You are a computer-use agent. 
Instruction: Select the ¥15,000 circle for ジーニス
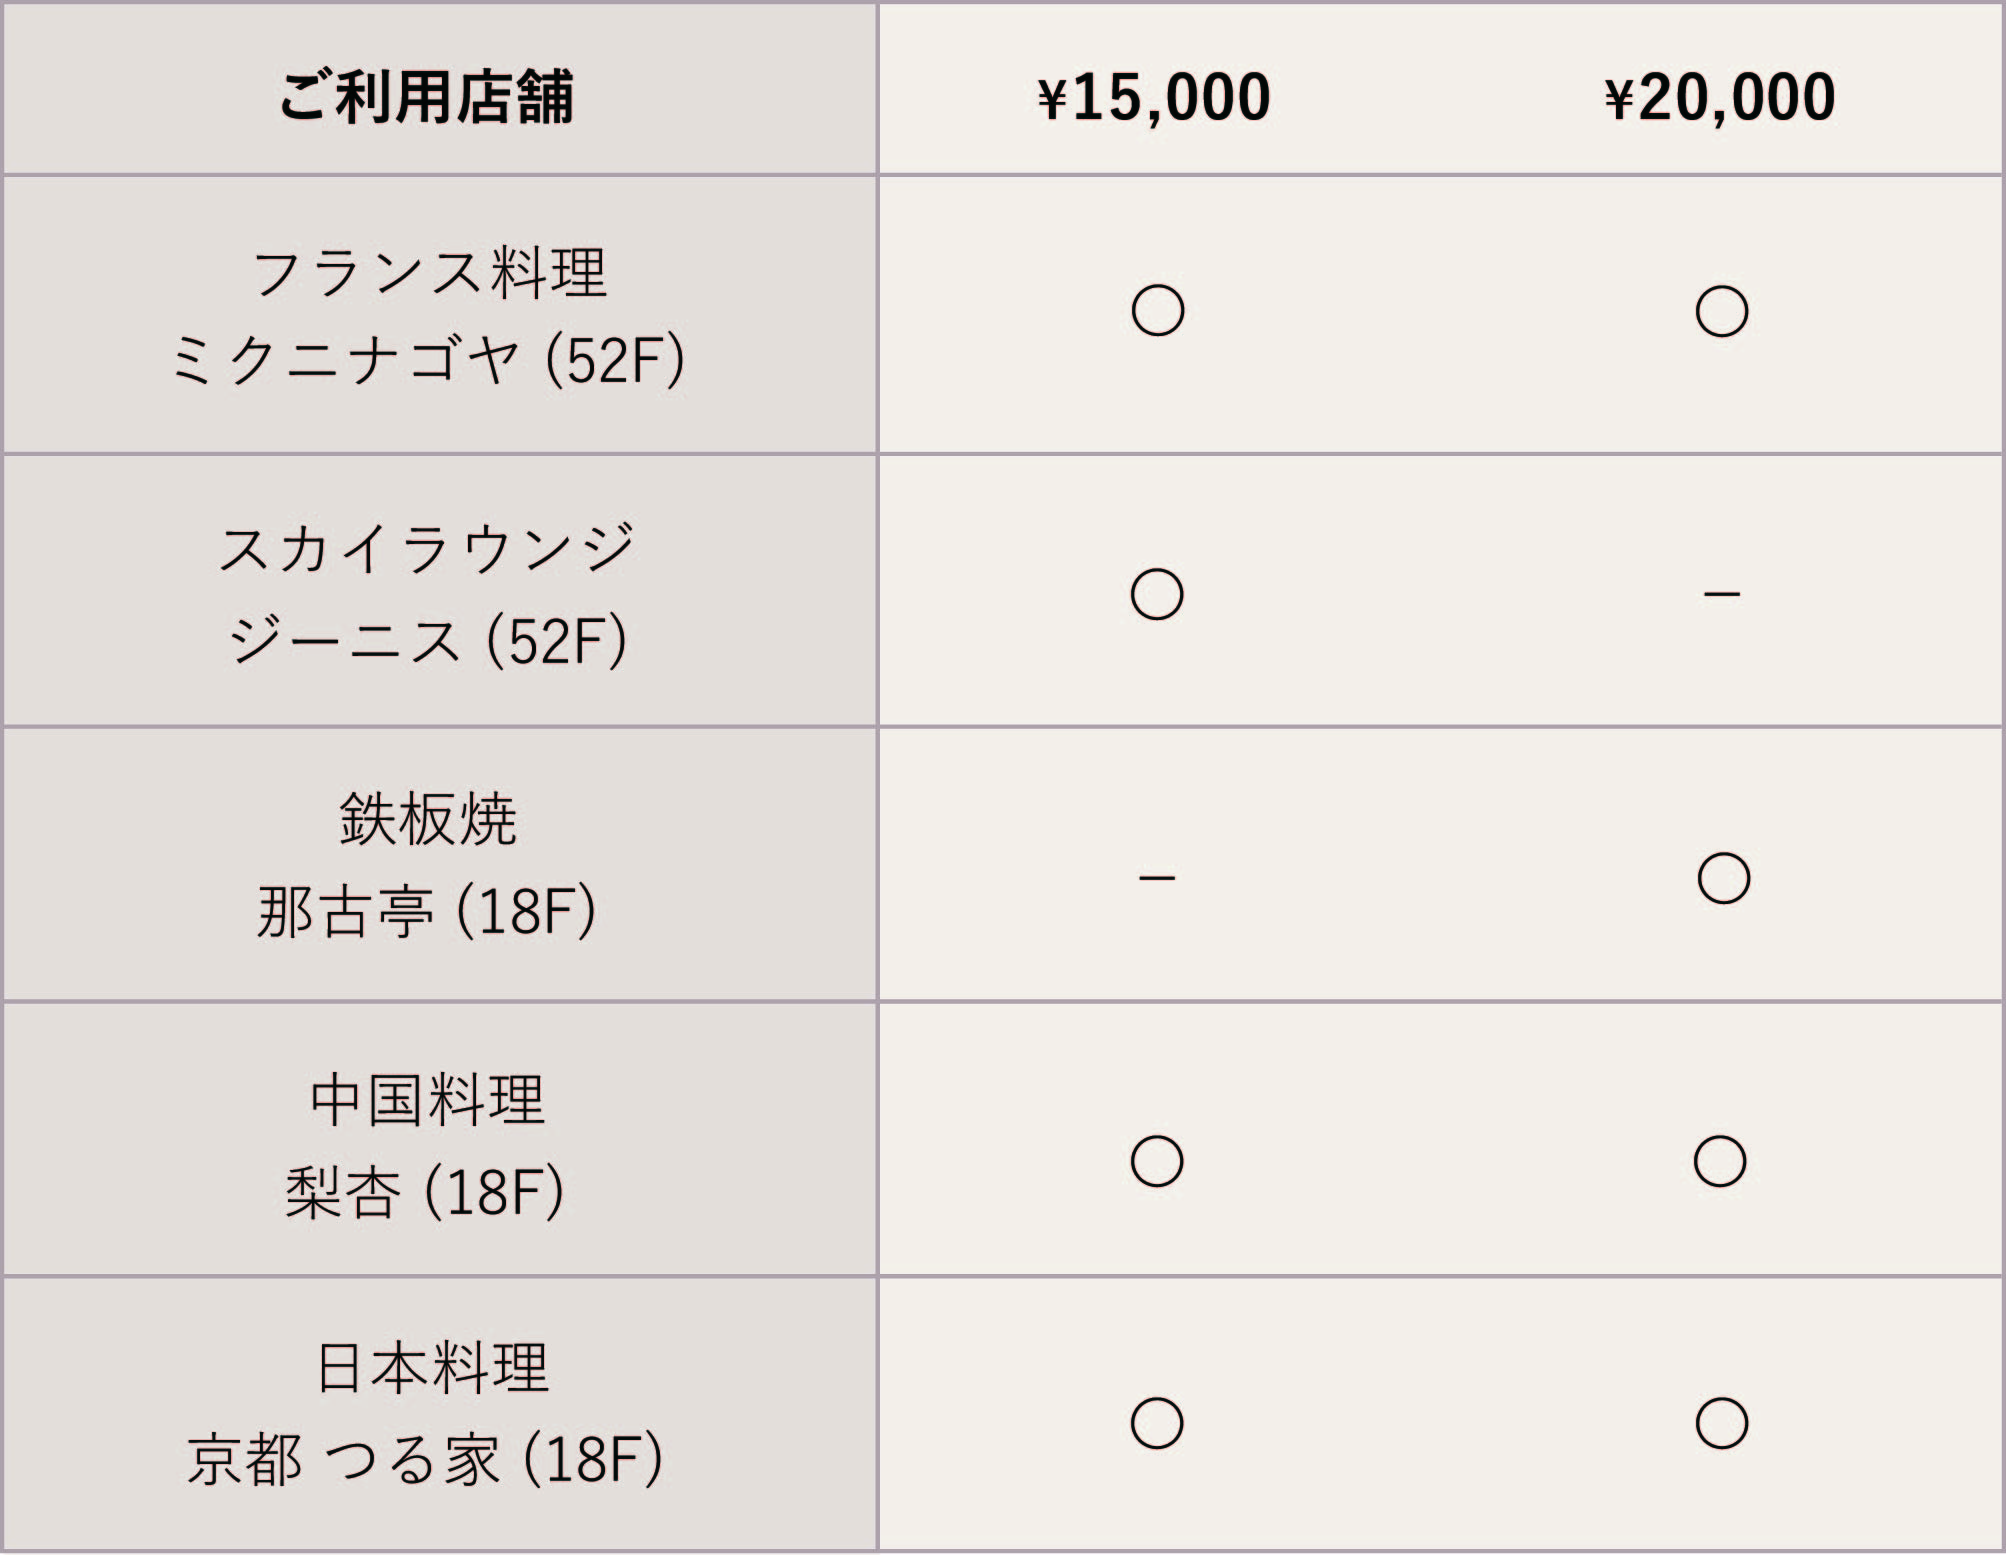[x=1157, y=595]
